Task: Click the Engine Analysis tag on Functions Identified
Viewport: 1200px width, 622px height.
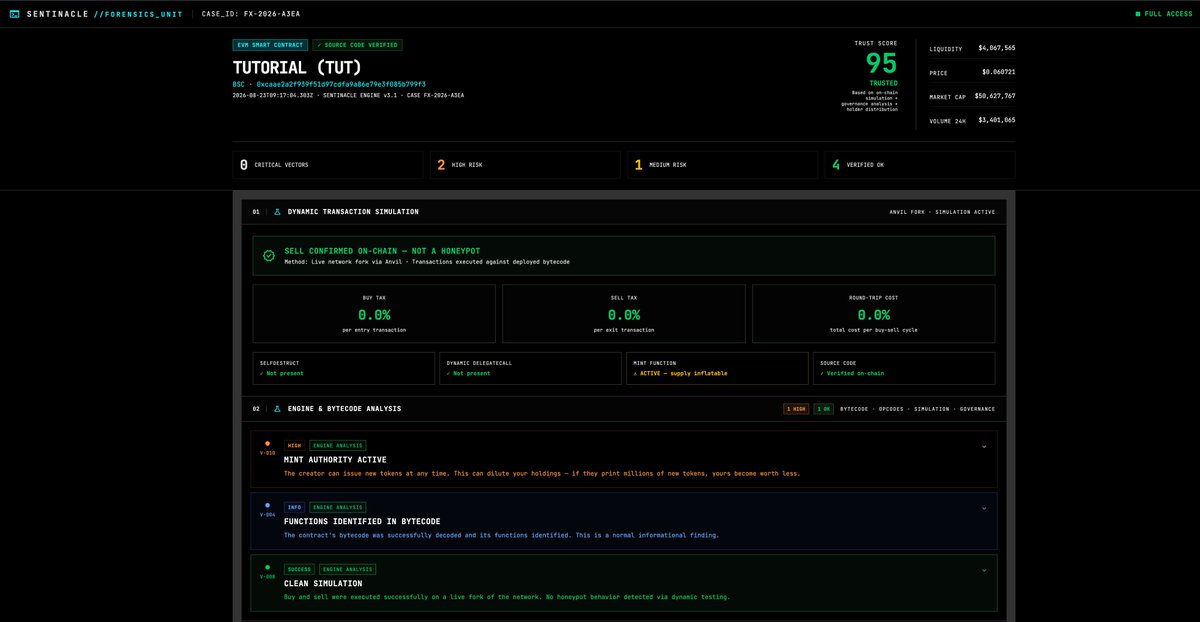Action: [338, 508]
